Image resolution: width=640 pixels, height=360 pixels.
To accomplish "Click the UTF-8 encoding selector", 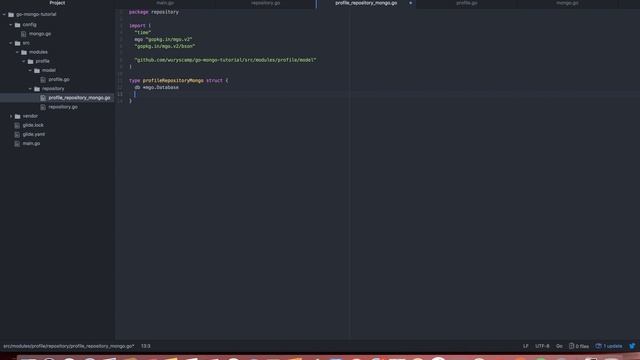I will click(x=542, y=346).
